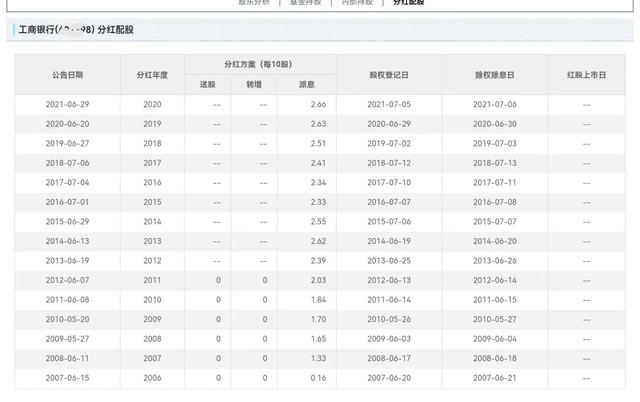Select record date 2015-07-06

point(389,222)
